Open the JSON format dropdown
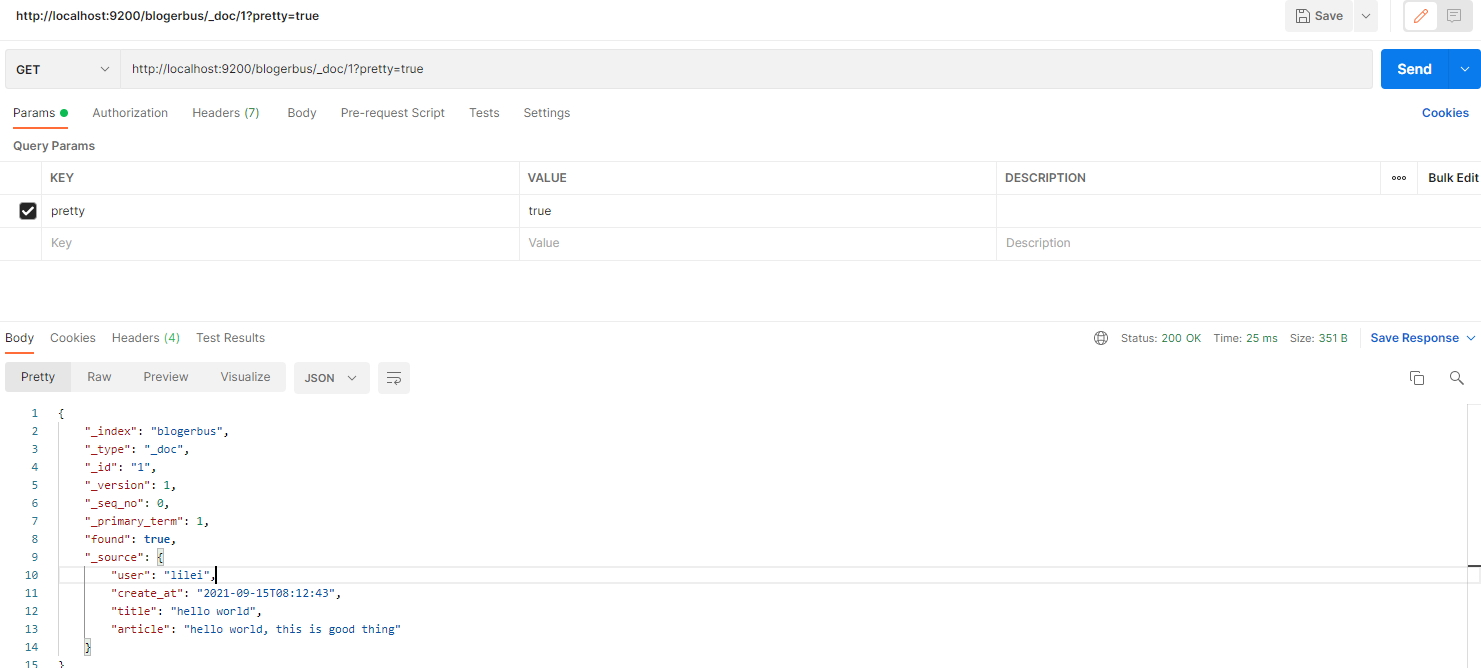 pyautogui.click(x=331, y=378)
